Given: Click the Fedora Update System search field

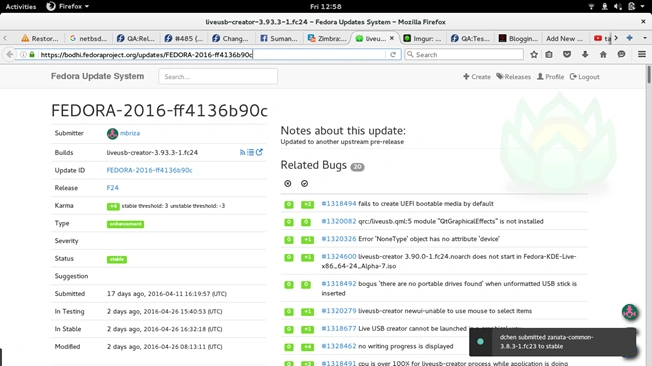Looking at the screenshot, I should 218,77.
